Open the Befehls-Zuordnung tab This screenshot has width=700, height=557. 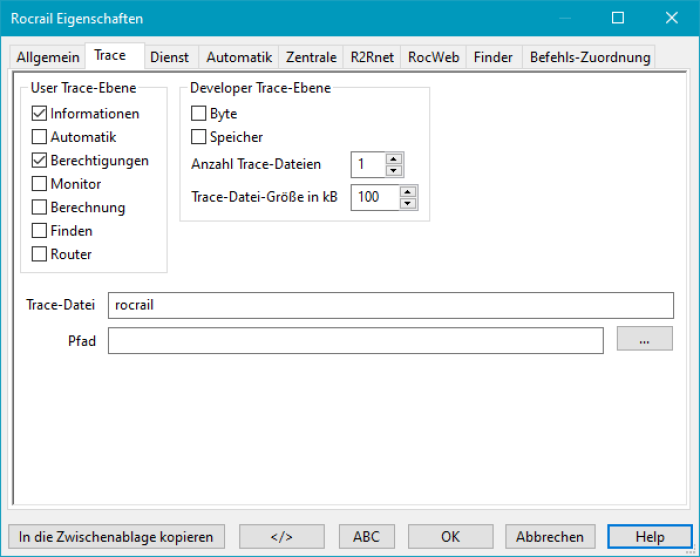[x=590, y=57]
